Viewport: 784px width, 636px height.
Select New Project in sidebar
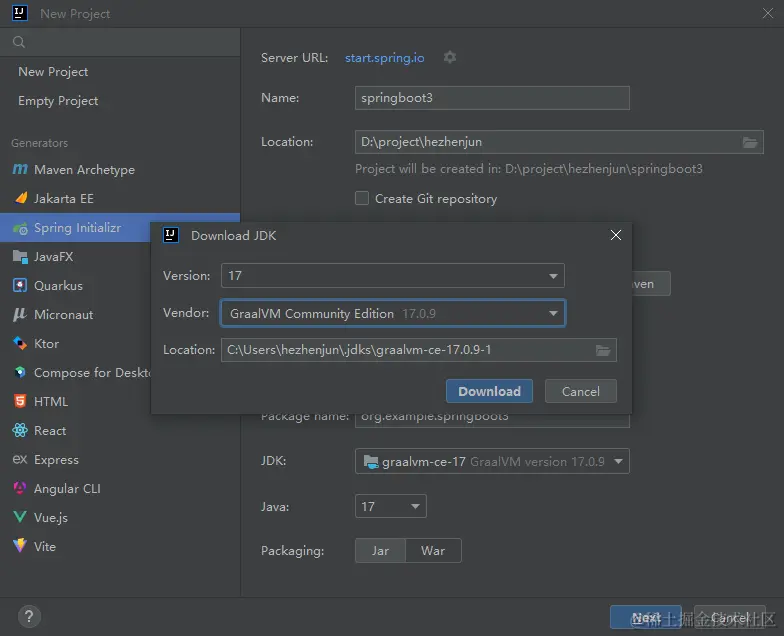[53, 72]
